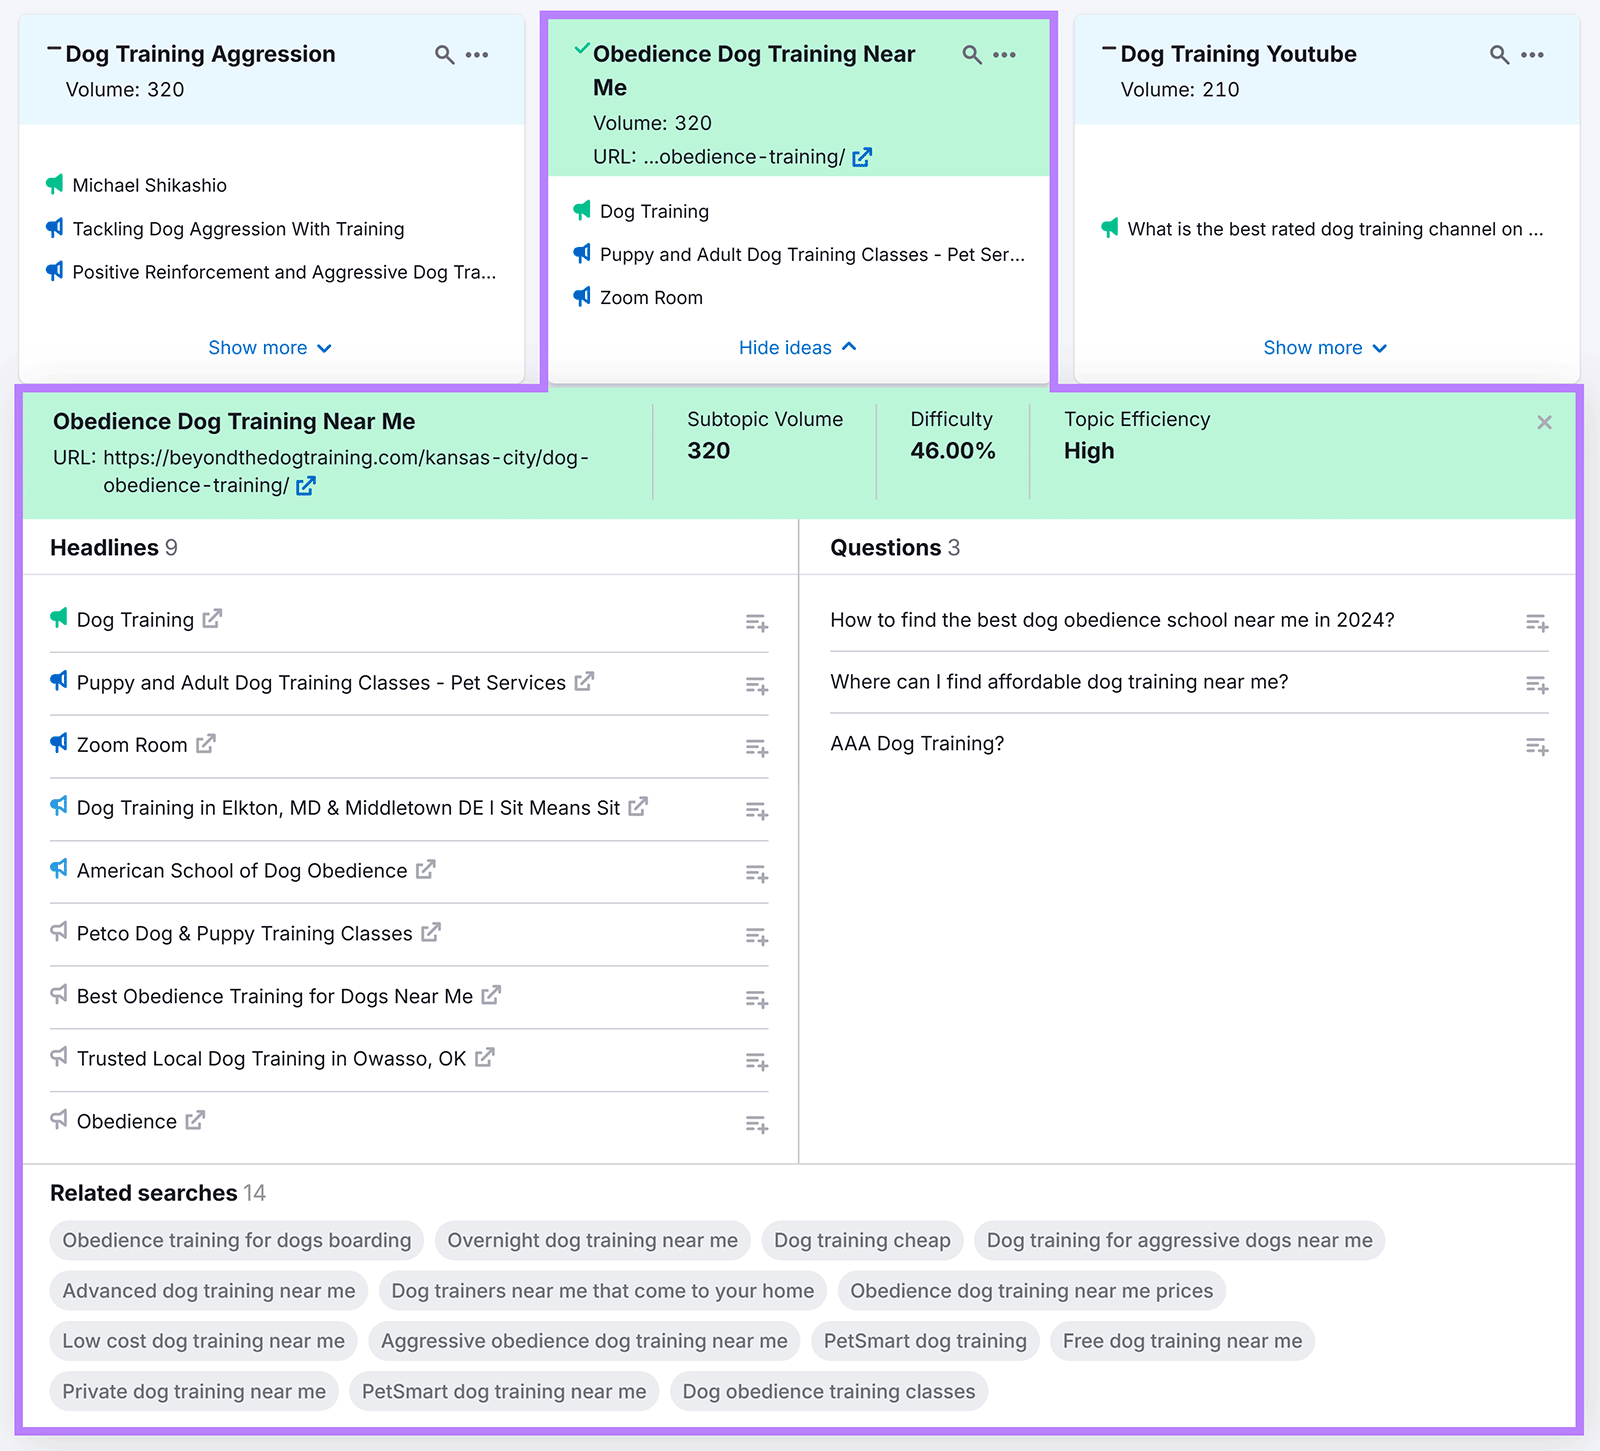
Task: Open options menu on Dog Training Aggression card
Action: (x=478, y=55)
